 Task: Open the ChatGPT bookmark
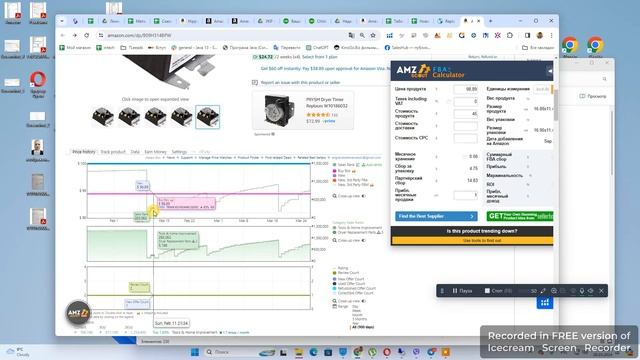(x=317, y=48)
